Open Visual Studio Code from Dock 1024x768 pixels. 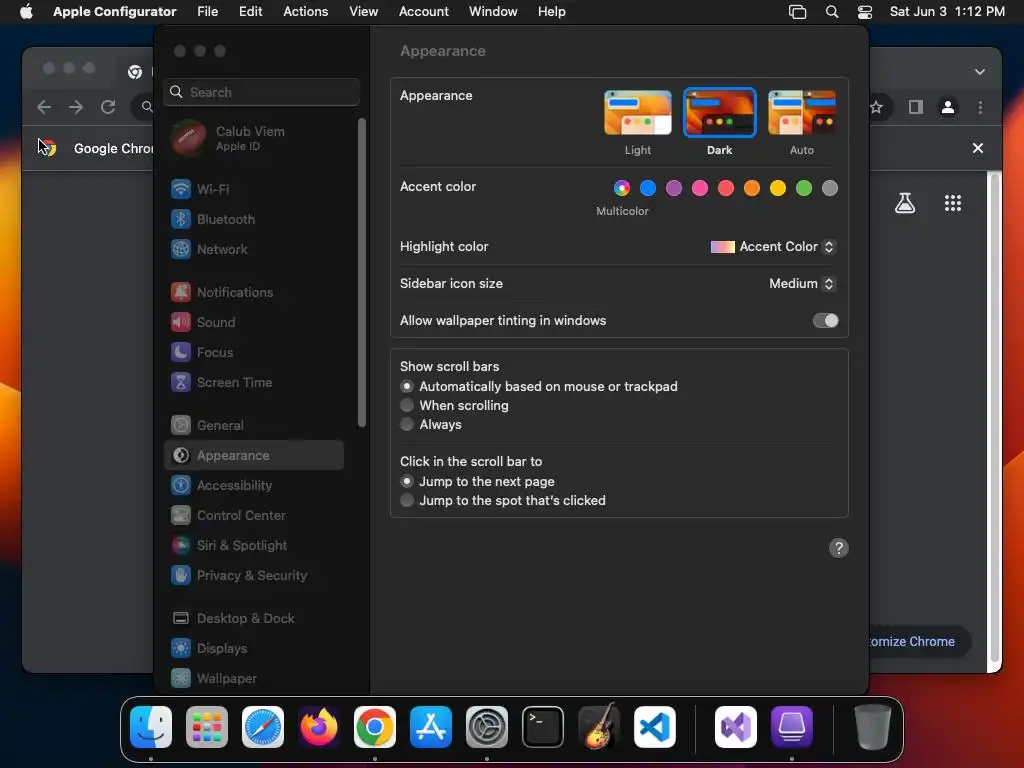(x=655, y=728)
